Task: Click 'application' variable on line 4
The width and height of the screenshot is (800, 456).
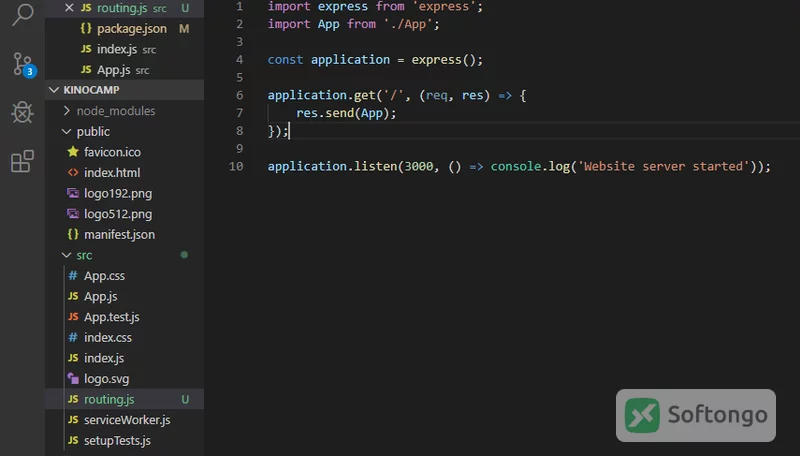Action: [x=350, y=60]
